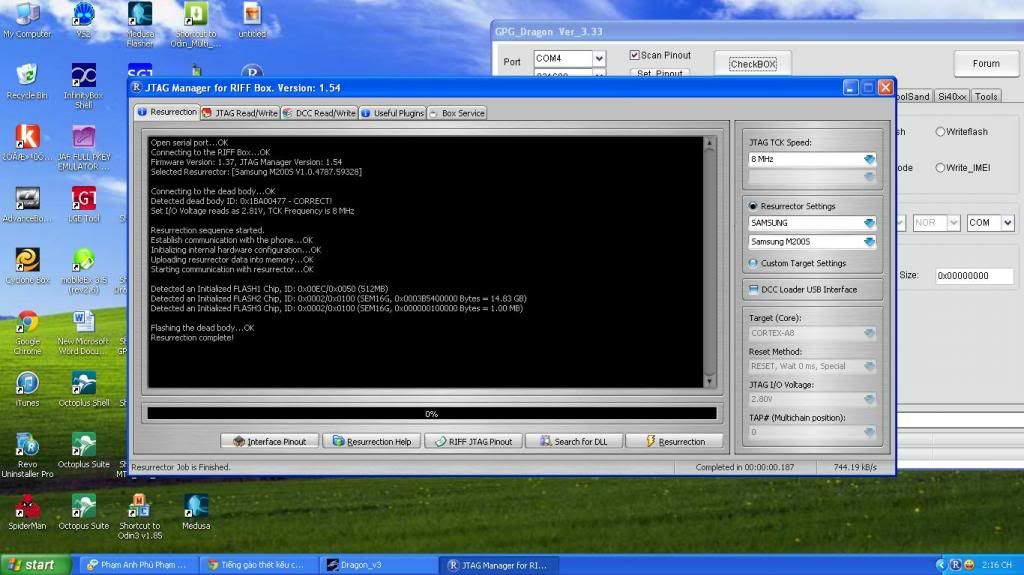Screen dimensions: 1024x575
Task: Switch to Dragon_v3 taskbar item
Action: (378, 565)
